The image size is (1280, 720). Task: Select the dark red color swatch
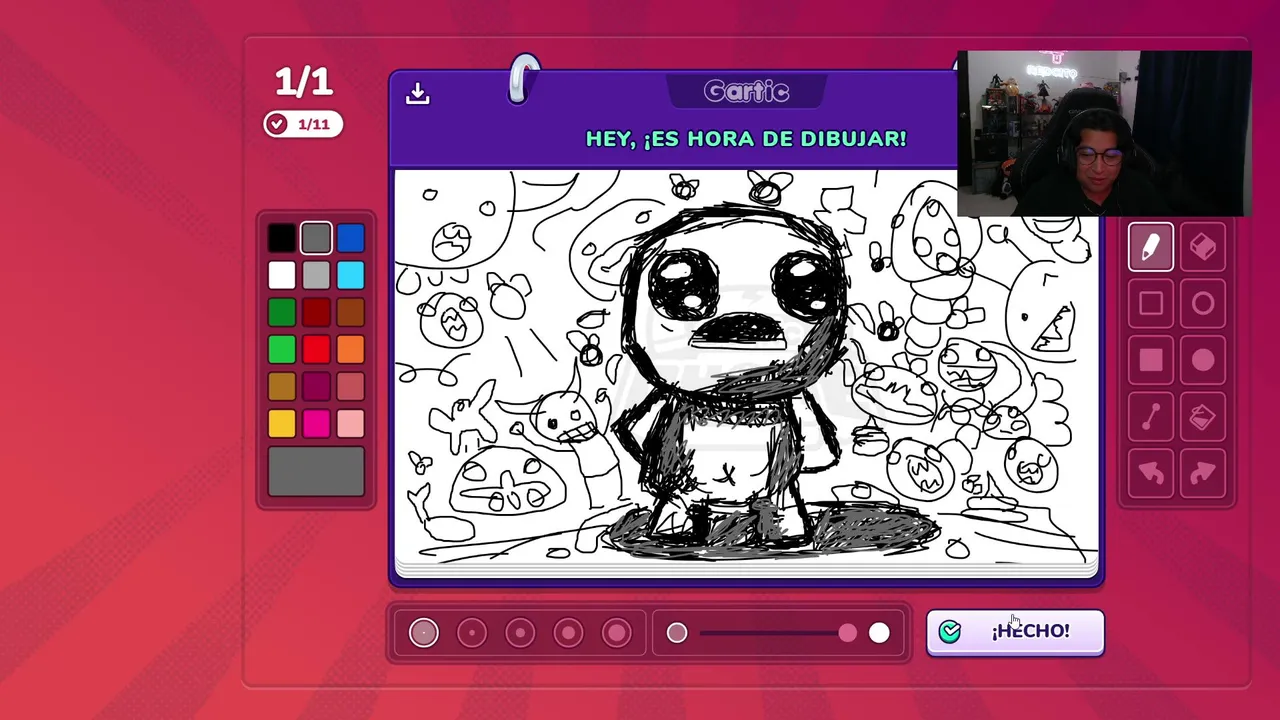coord(316,313)
